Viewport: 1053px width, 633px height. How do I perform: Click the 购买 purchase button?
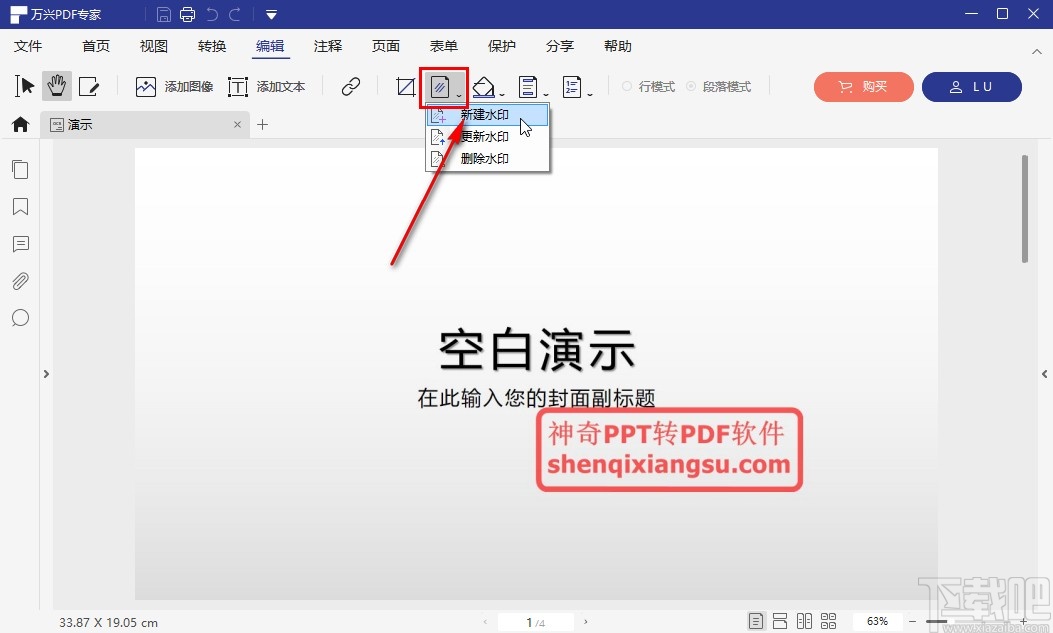[x=863, y=86]
